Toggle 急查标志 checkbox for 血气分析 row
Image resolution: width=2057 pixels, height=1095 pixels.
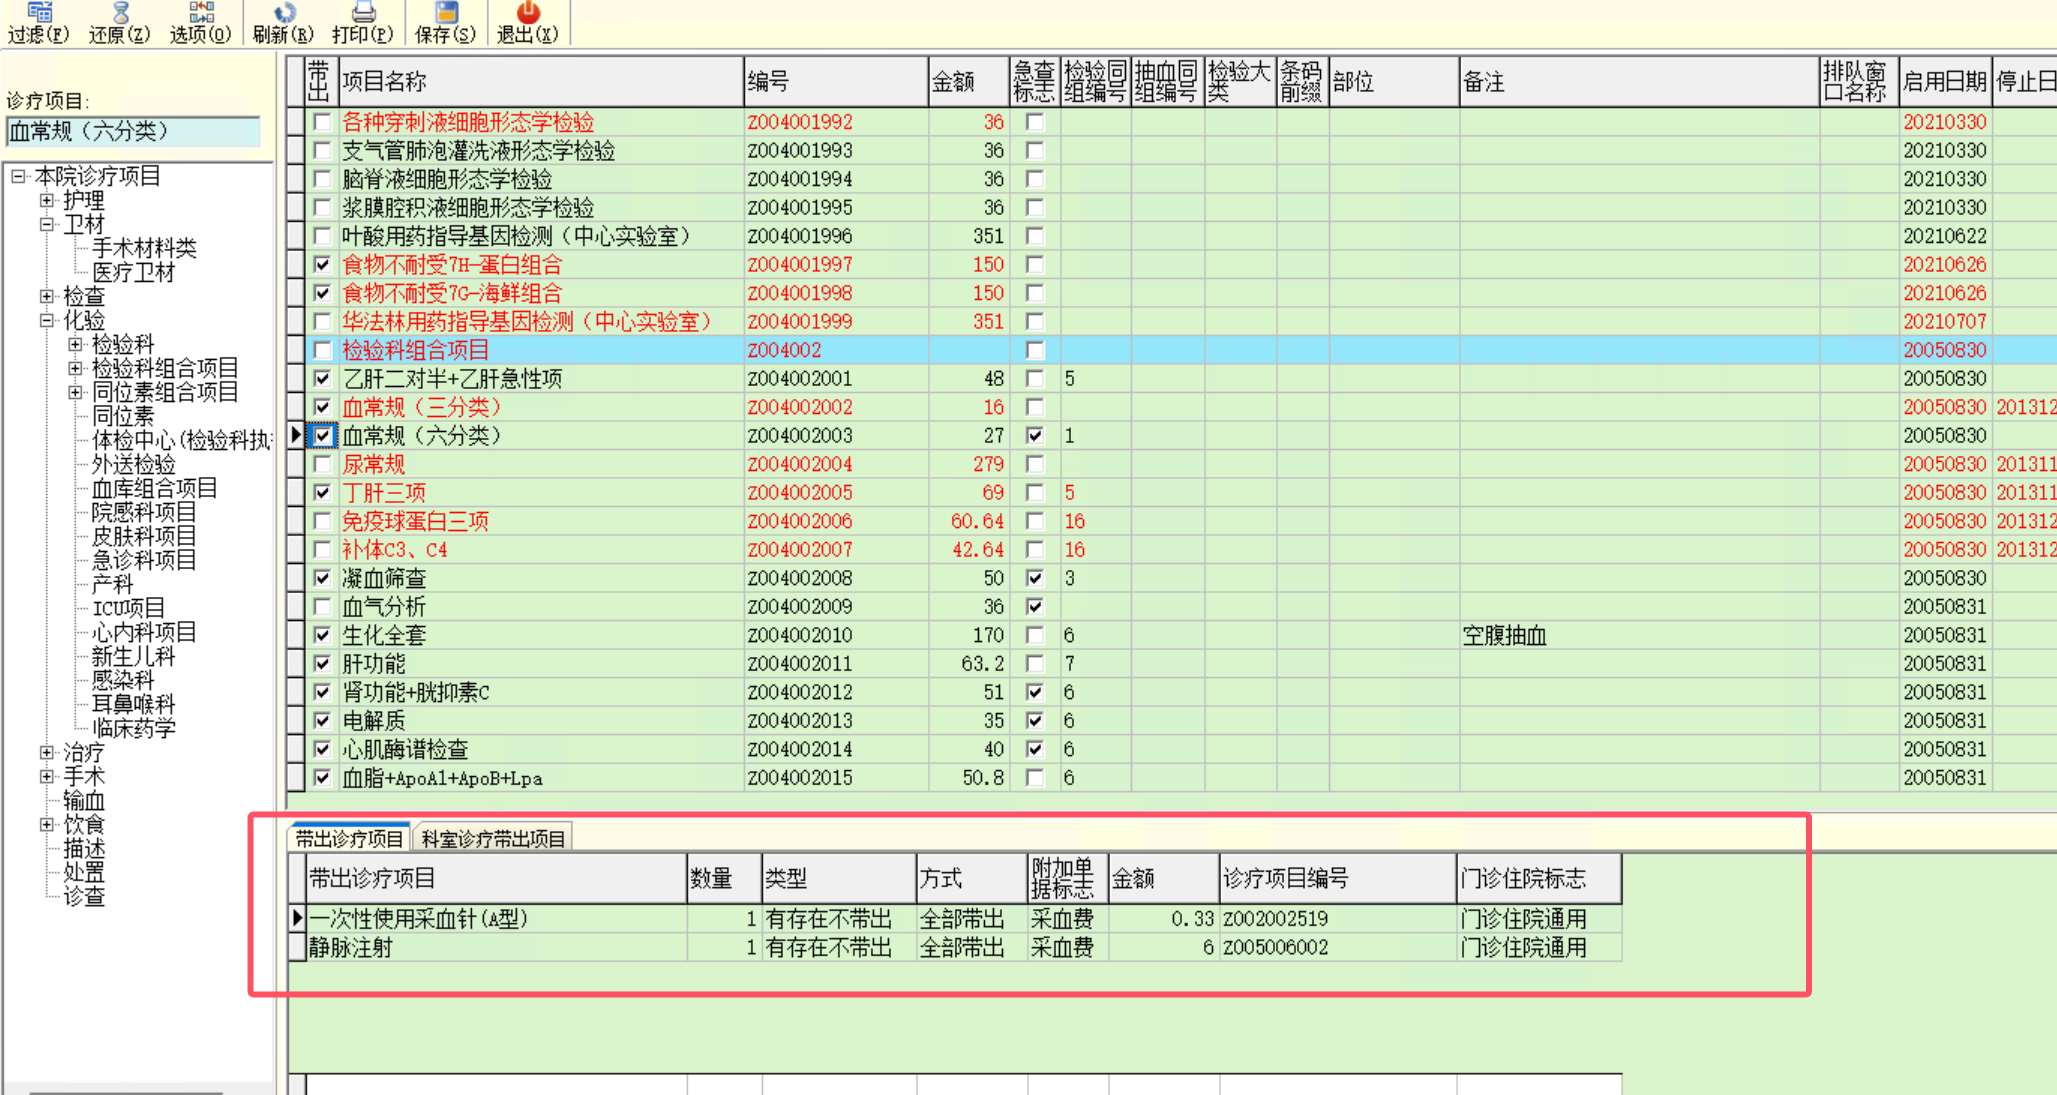point(1035,607)
